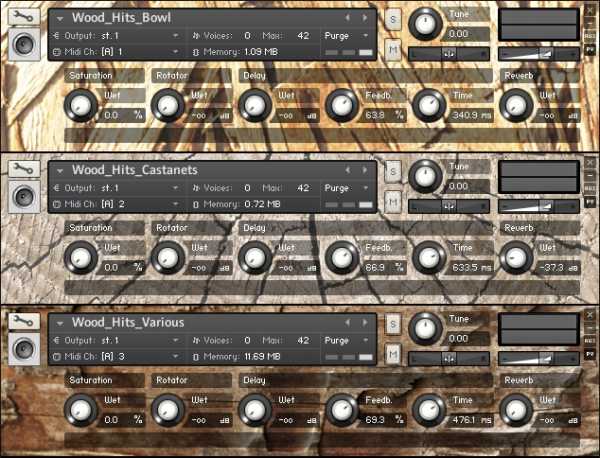
Task: Click the Wood_Hits_Castanets instrument name
Action: (x=134, y=170)
